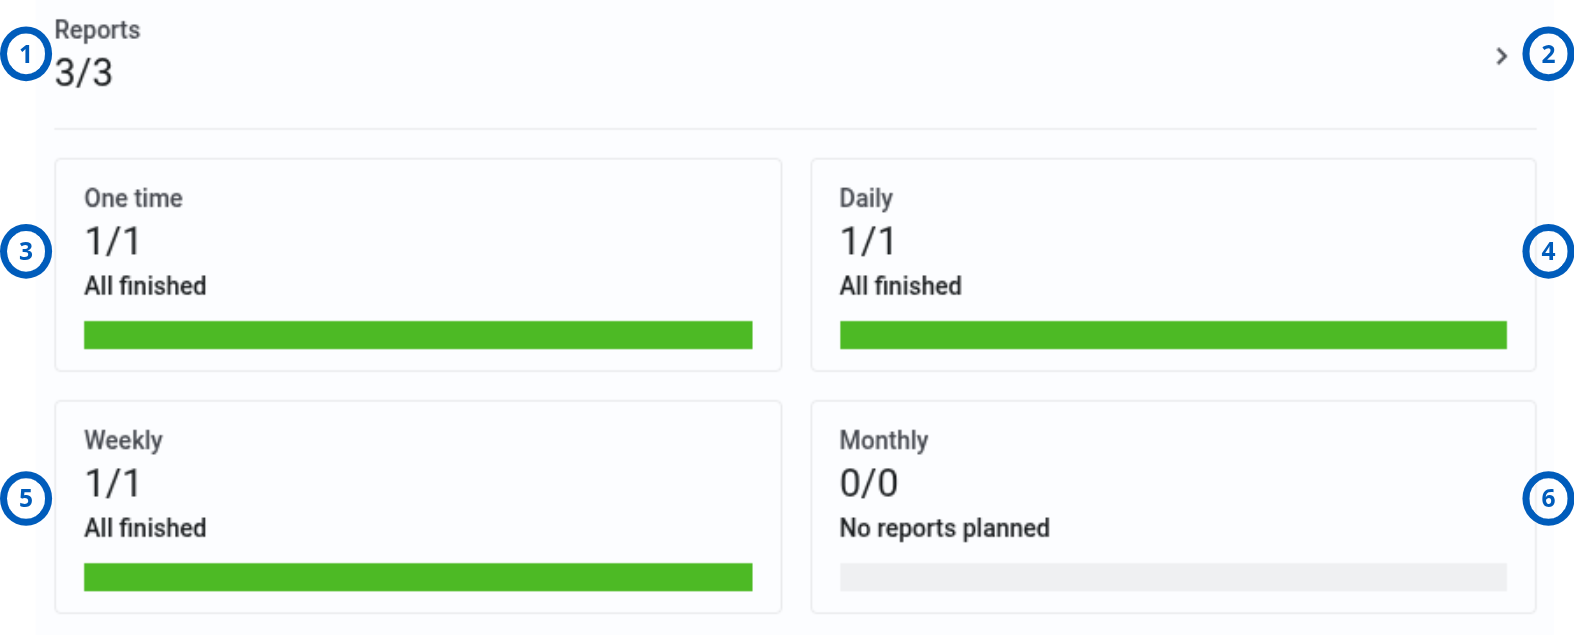
Task: Select the 3/3 reports total count
Action: point(83,73)
